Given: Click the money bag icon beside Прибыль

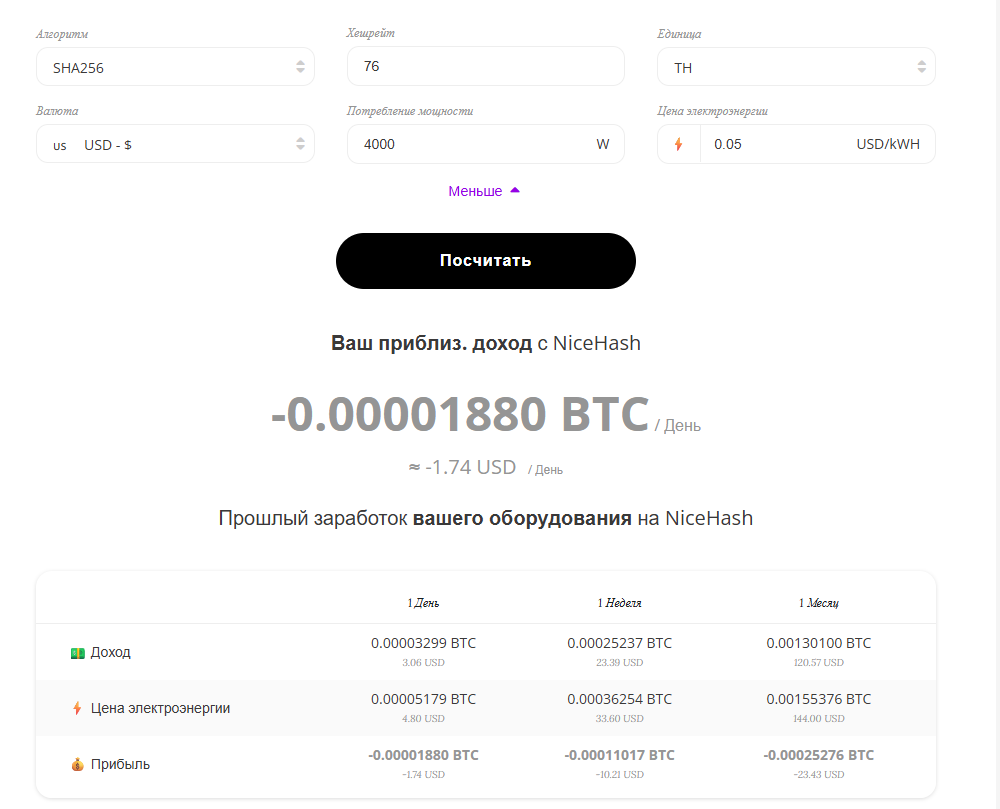Looking at the screenshot, I should [77, 765].
